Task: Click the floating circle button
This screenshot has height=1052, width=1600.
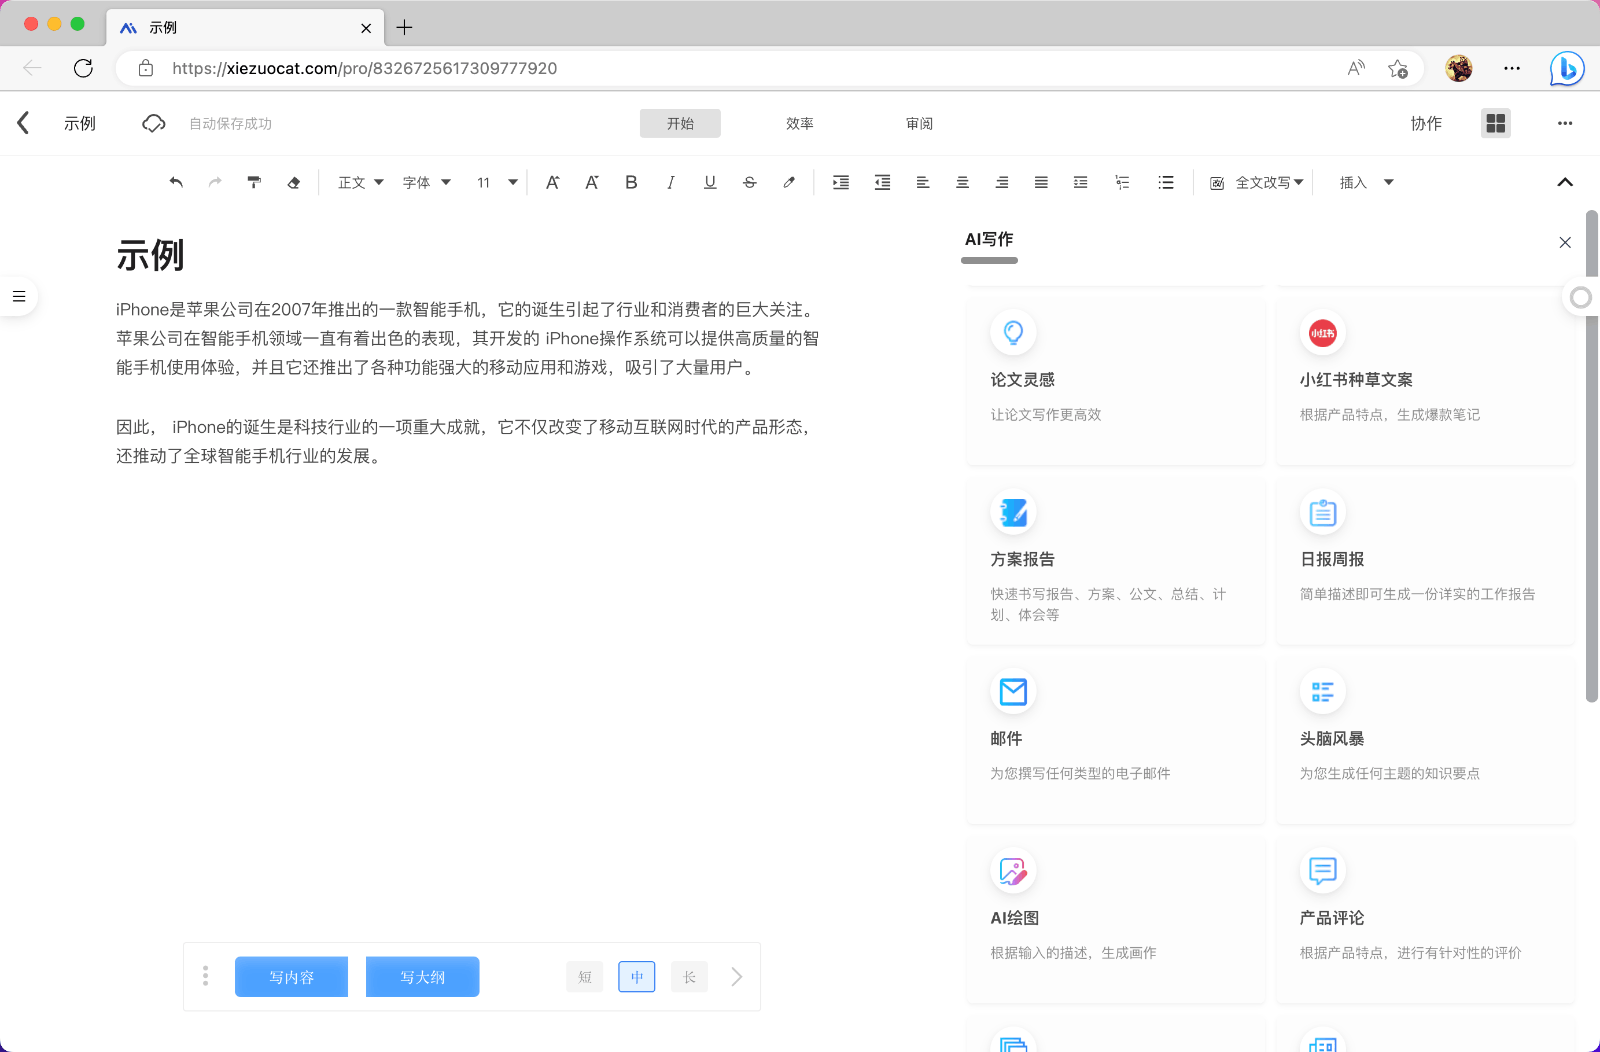Action: 1581,297
